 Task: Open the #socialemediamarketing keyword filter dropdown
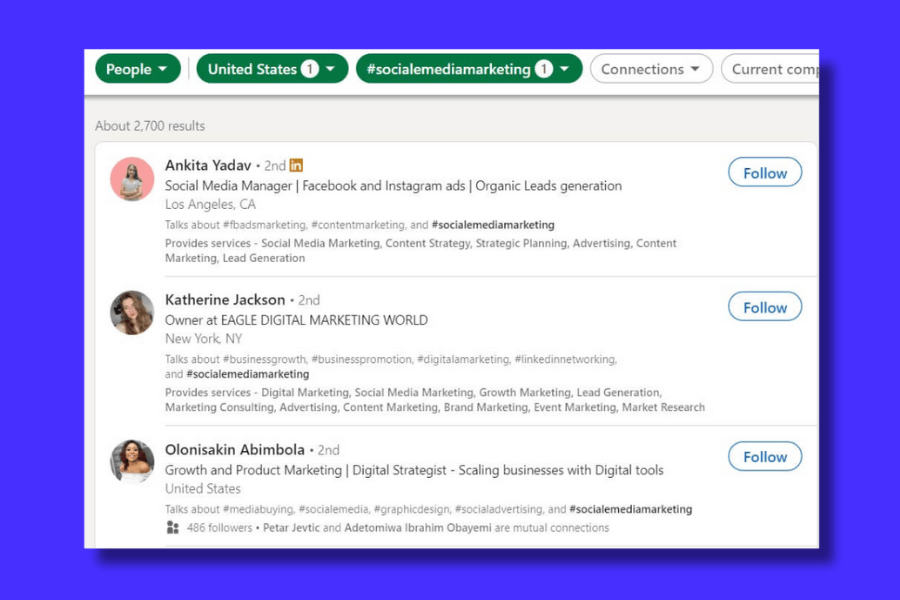tap(468, 68)
